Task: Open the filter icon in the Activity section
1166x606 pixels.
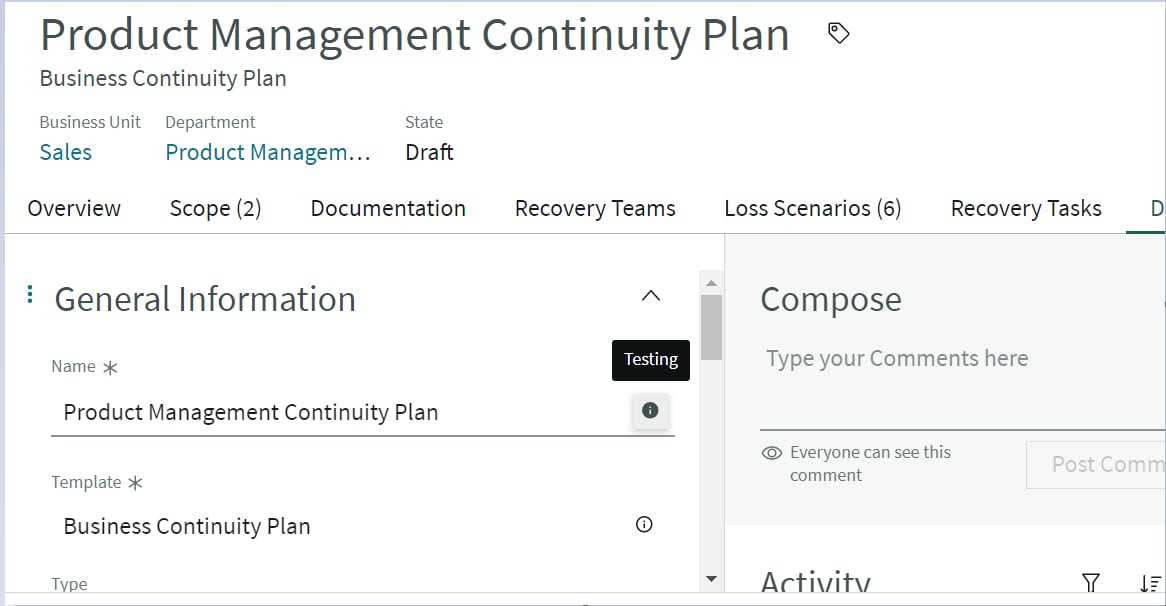Action: [1089, 582]
